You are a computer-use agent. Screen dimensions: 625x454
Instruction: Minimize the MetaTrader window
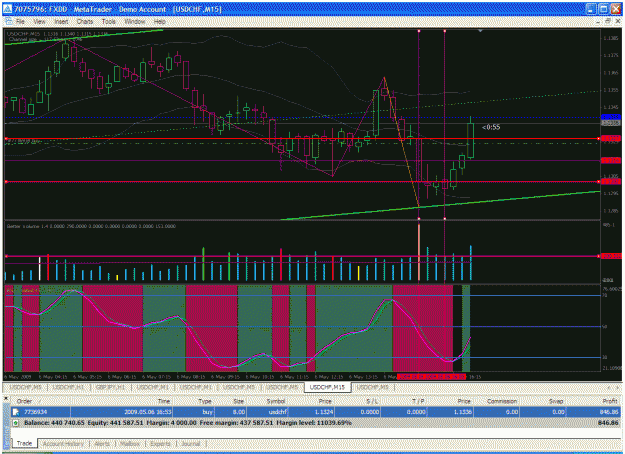point(591,9)
